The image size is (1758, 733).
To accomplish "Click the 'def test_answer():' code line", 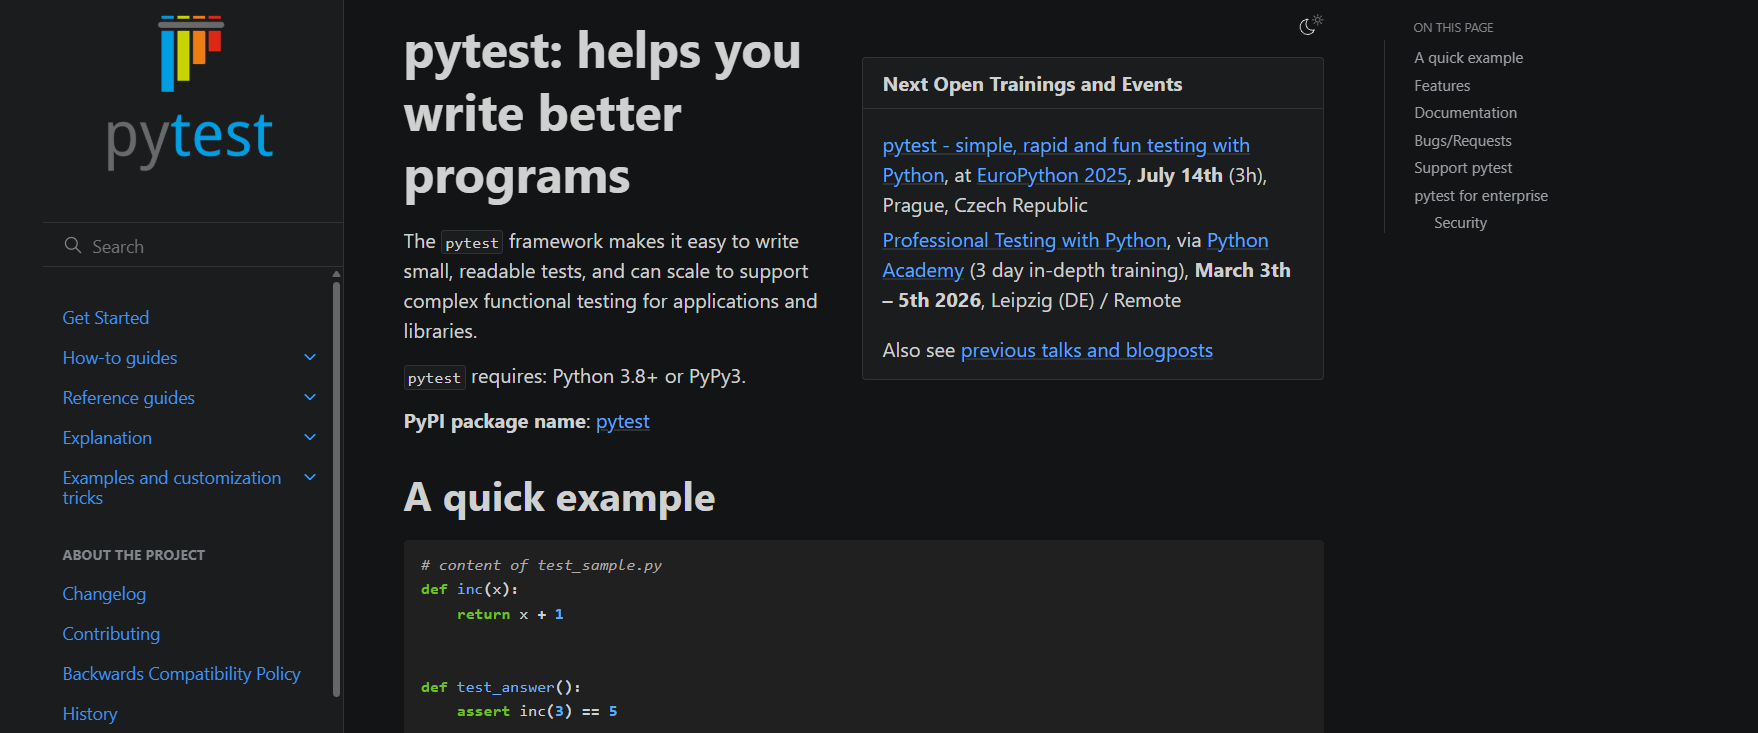I will click(501, 687).
